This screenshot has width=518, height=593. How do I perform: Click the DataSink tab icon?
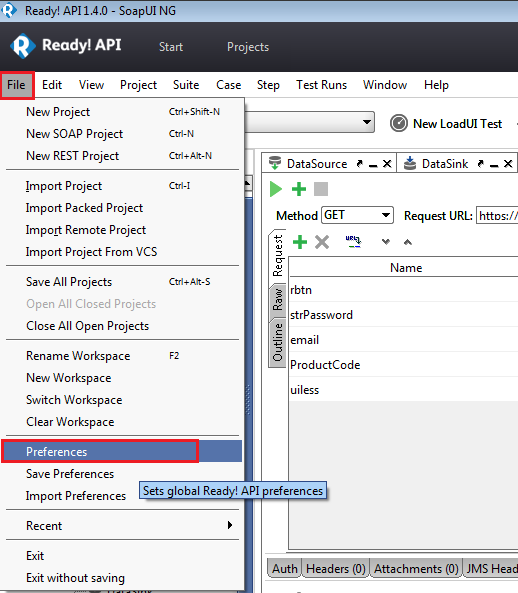[410, 163]
